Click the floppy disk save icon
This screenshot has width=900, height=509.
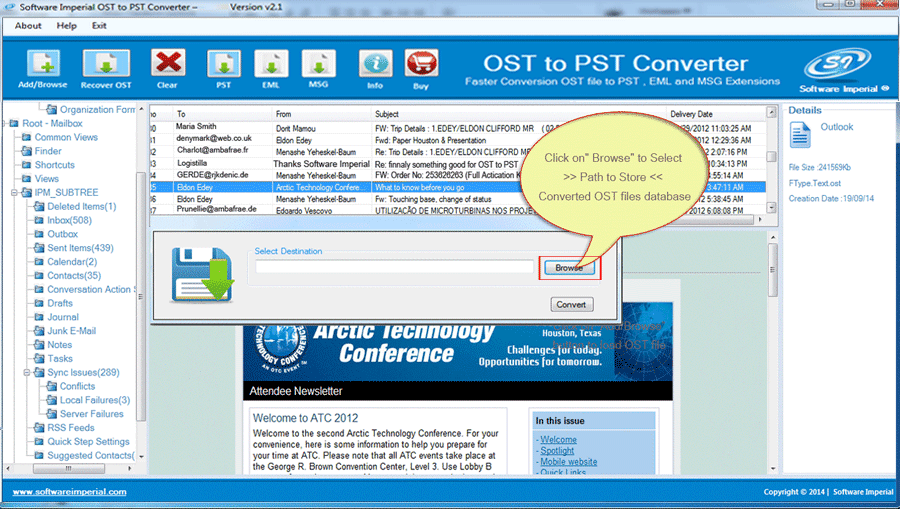tap(202, 275)
